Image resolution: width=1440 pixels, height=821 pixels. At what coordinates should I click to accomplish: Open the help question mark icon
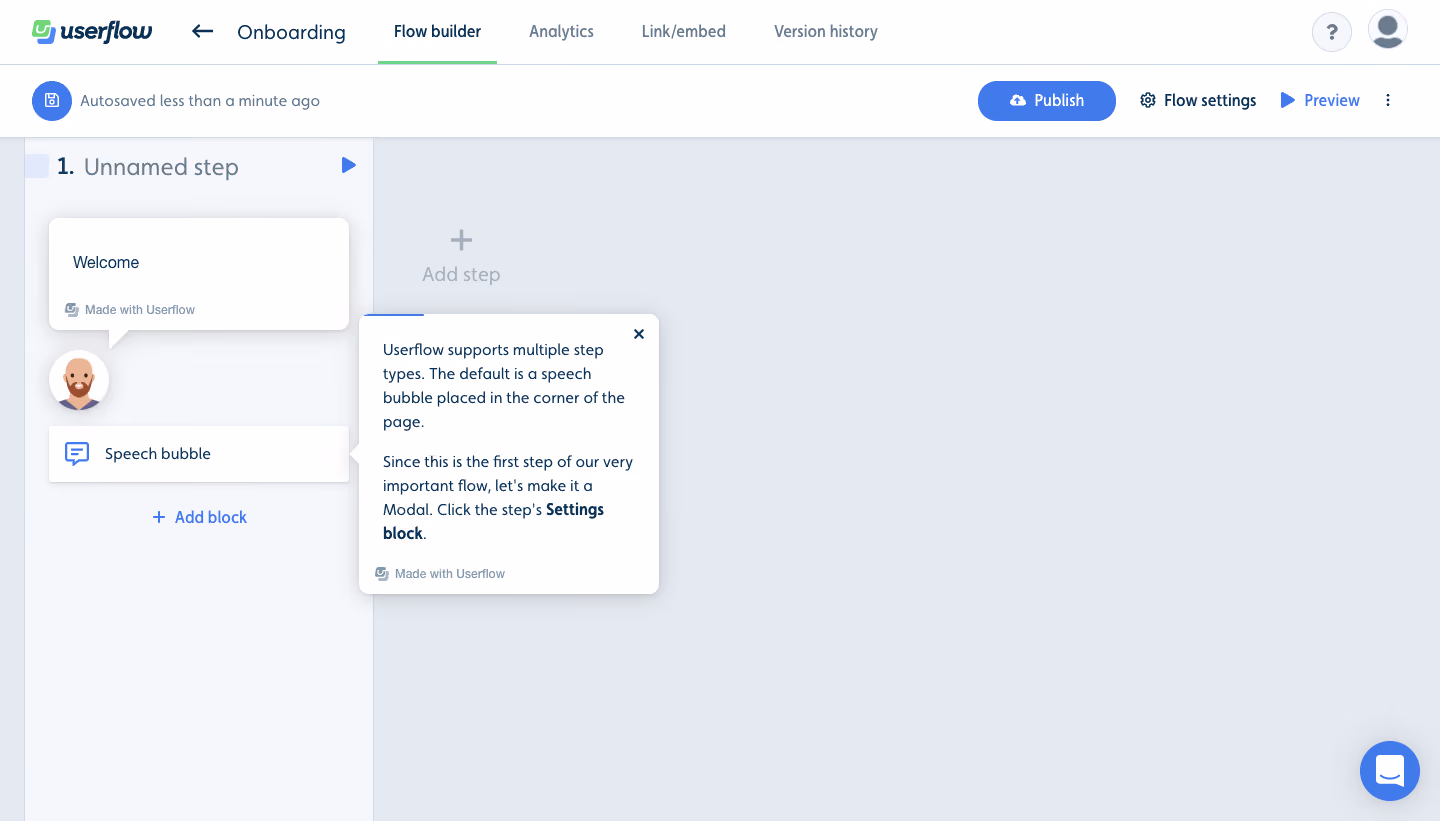click(1332, 32)
